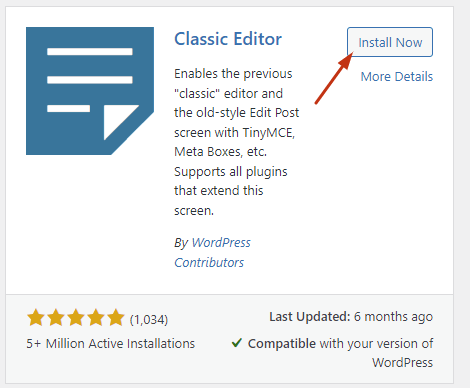The width and height of the screenshot is (470, 388).
Task: Click the Last Updated label
Action: (310, 317)
